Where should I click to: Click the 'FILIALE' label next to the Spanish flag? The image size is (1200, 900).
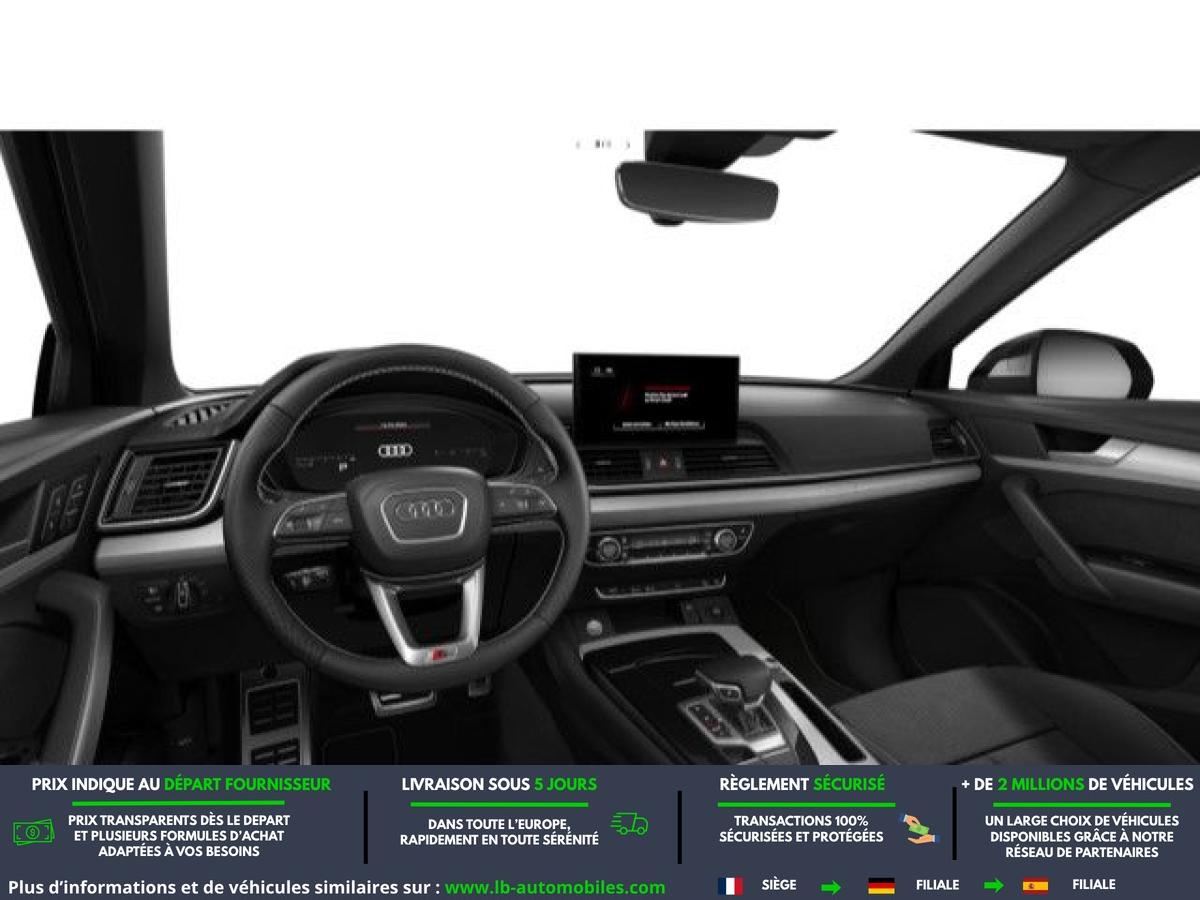(1093, 885)
